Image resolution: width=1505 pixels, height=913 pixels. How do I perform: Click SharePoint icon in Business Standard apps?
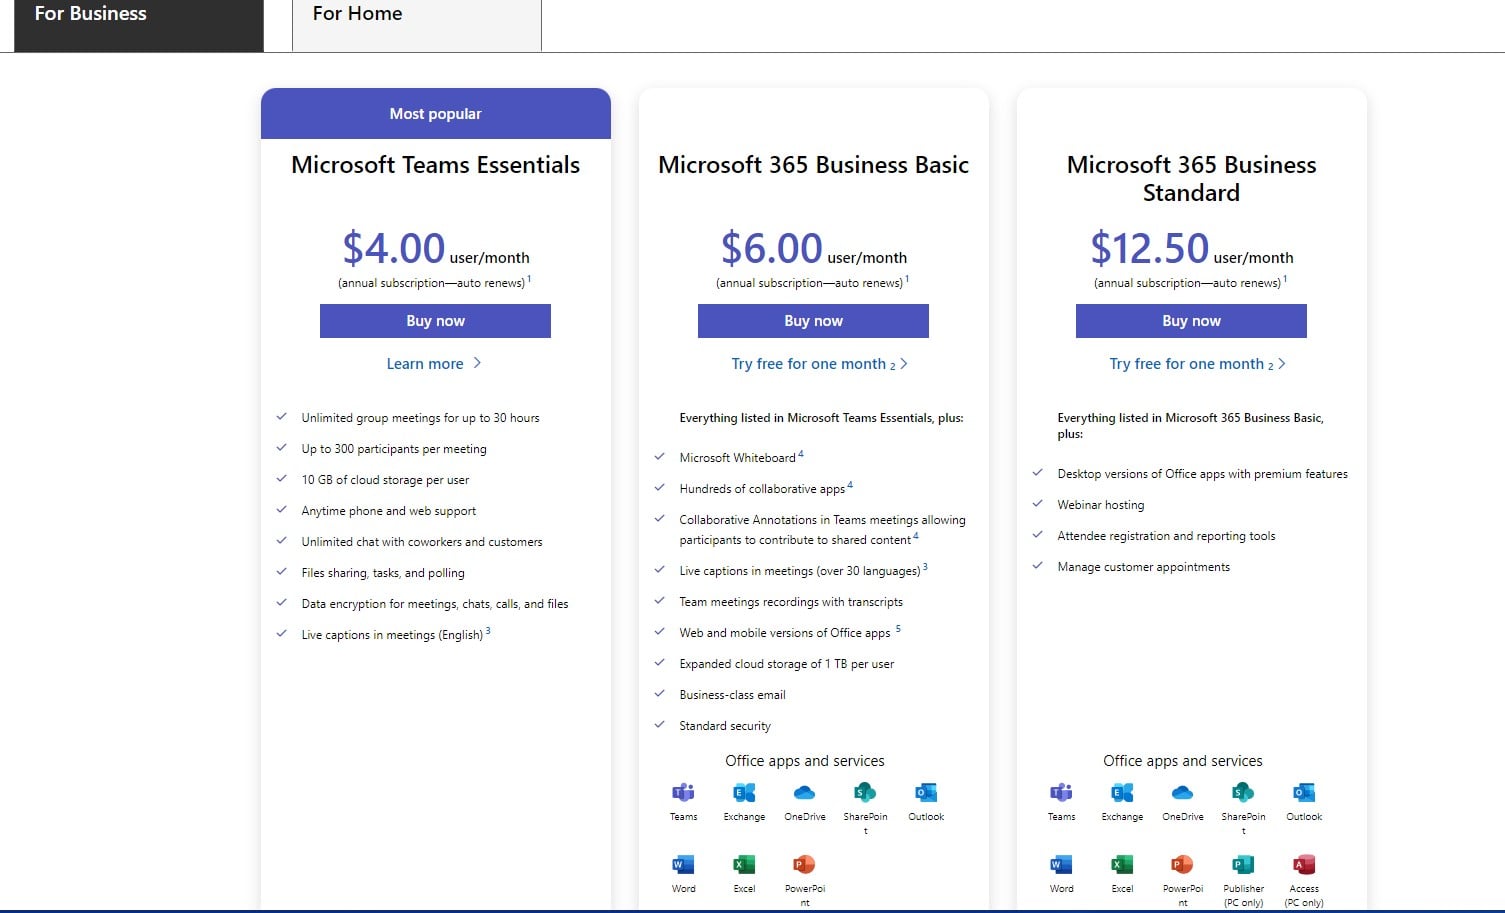[x=1243, y=793]
